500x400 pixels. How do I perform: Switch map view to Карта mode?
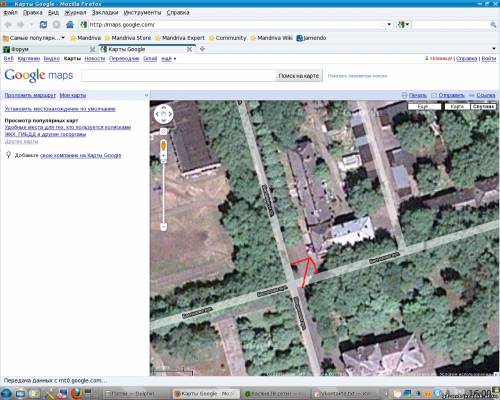pyautogui.click(x=457, y=107)
